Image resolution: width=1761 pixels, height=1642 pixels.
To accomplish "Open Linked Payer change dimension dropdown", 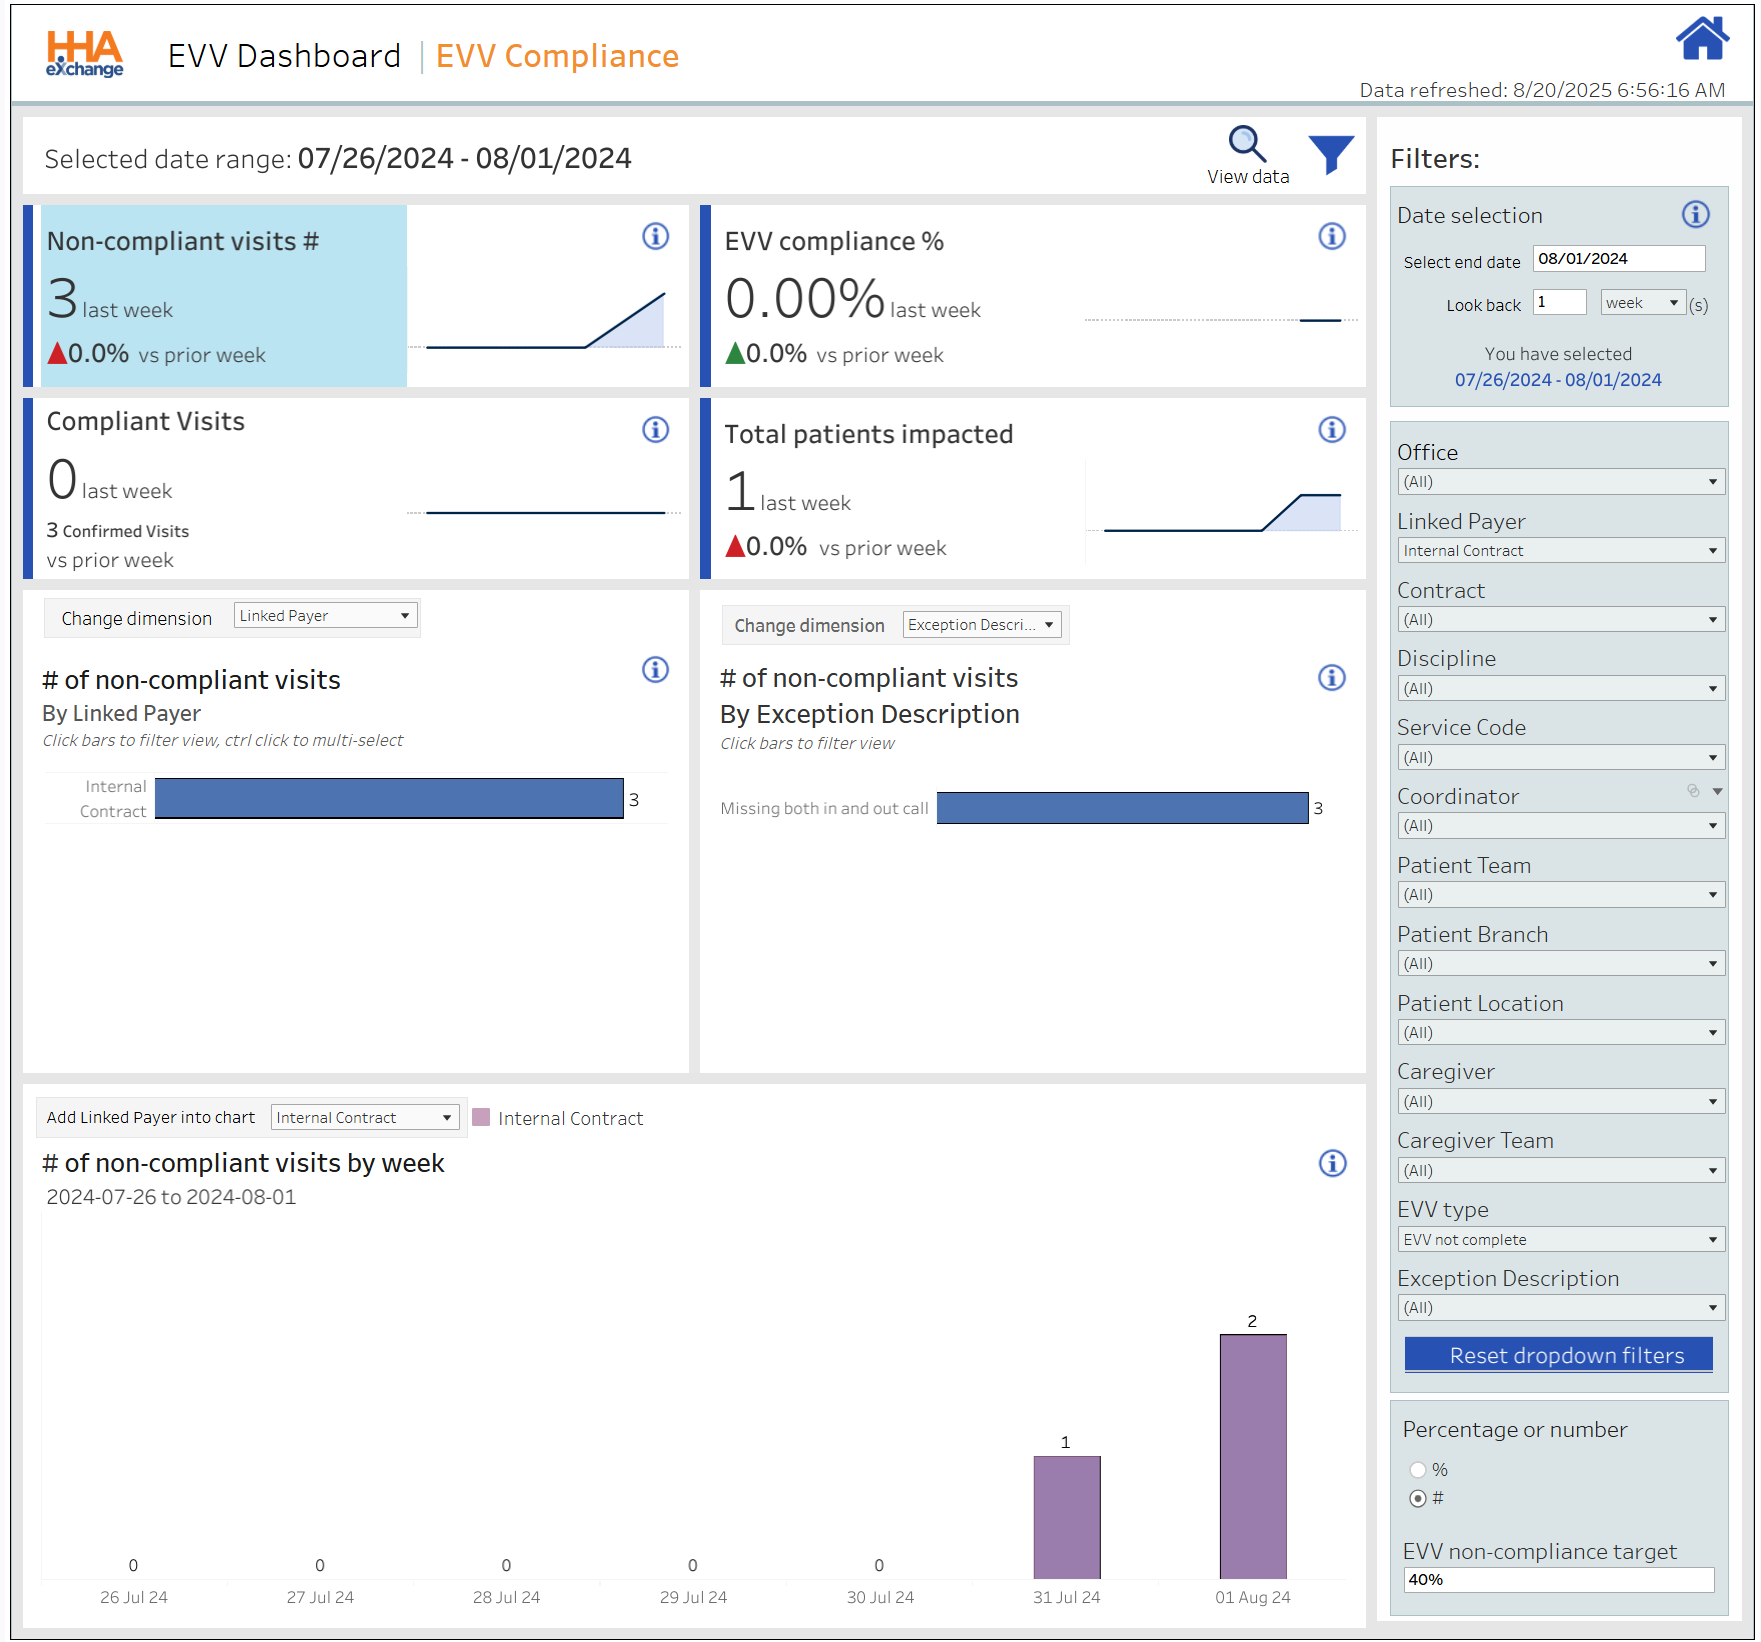I will 325,616.
